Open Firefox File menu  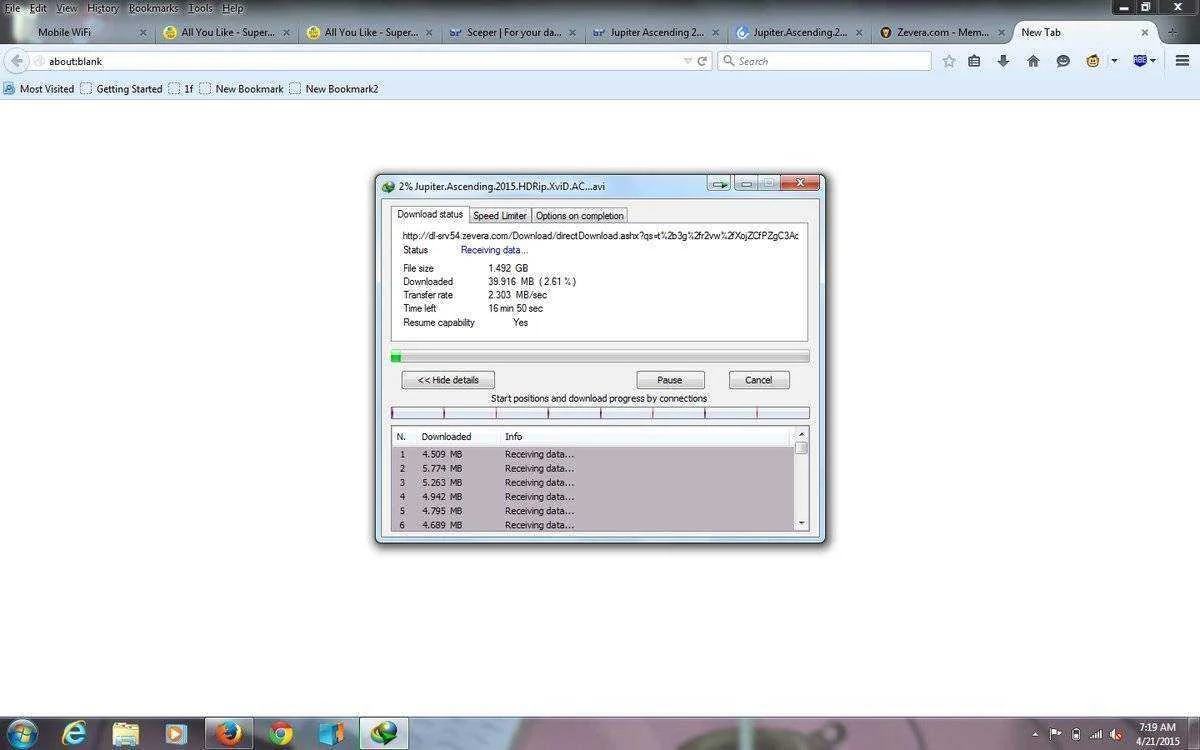(x=12, y=8)
